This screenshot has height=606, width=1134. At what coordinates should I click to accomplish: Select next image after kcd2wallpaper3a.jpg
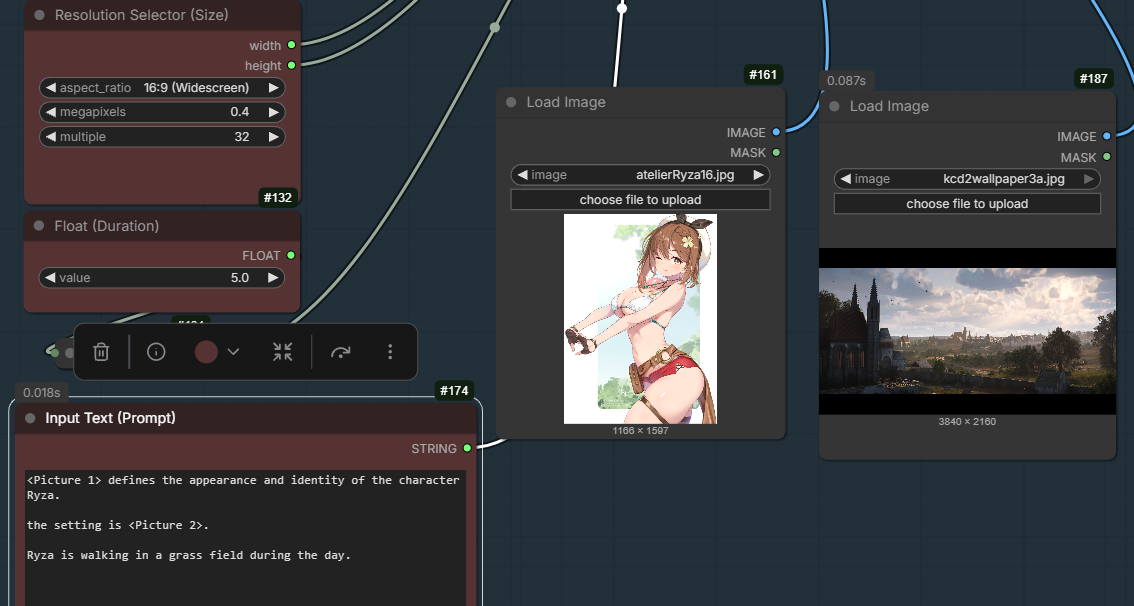coord(1088,179)
